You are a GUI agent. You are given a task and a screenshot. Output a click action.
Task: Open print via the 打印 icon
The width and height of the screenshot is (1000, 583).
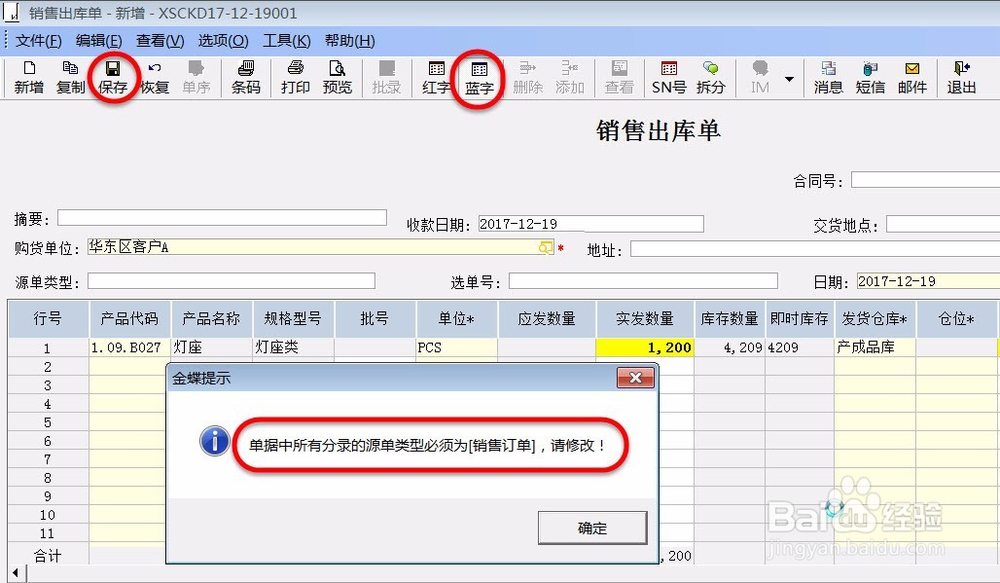295,78
